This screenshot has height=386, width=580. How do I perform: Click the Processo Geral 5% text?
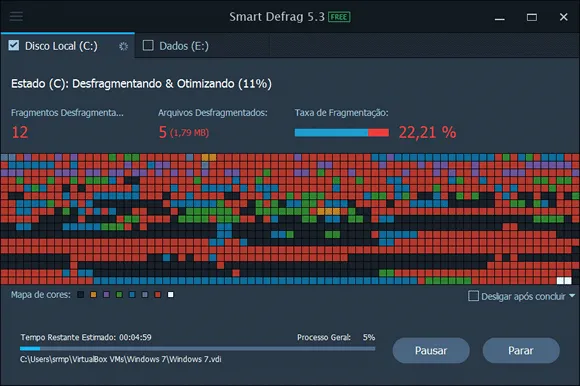[x=336, y=337]
